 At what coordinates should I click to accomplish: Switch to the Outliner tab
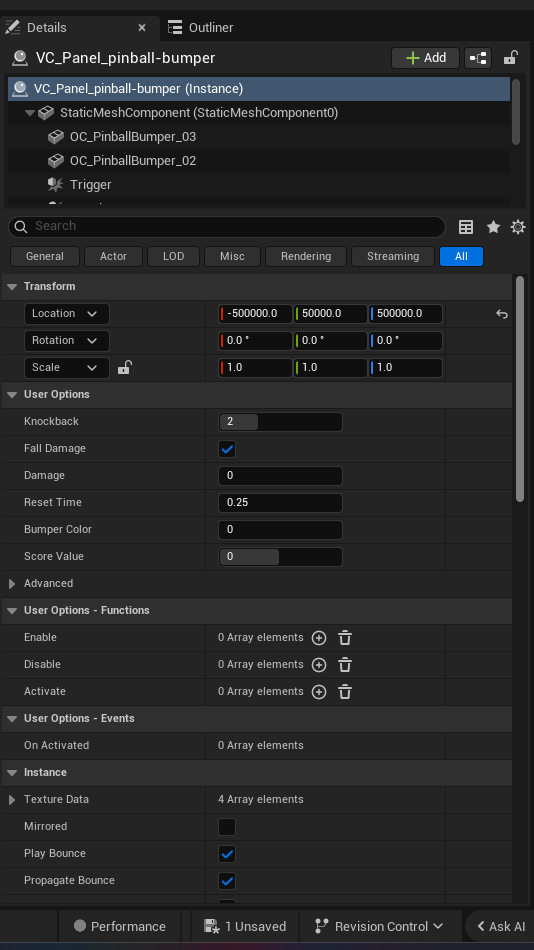pos(201,27)
